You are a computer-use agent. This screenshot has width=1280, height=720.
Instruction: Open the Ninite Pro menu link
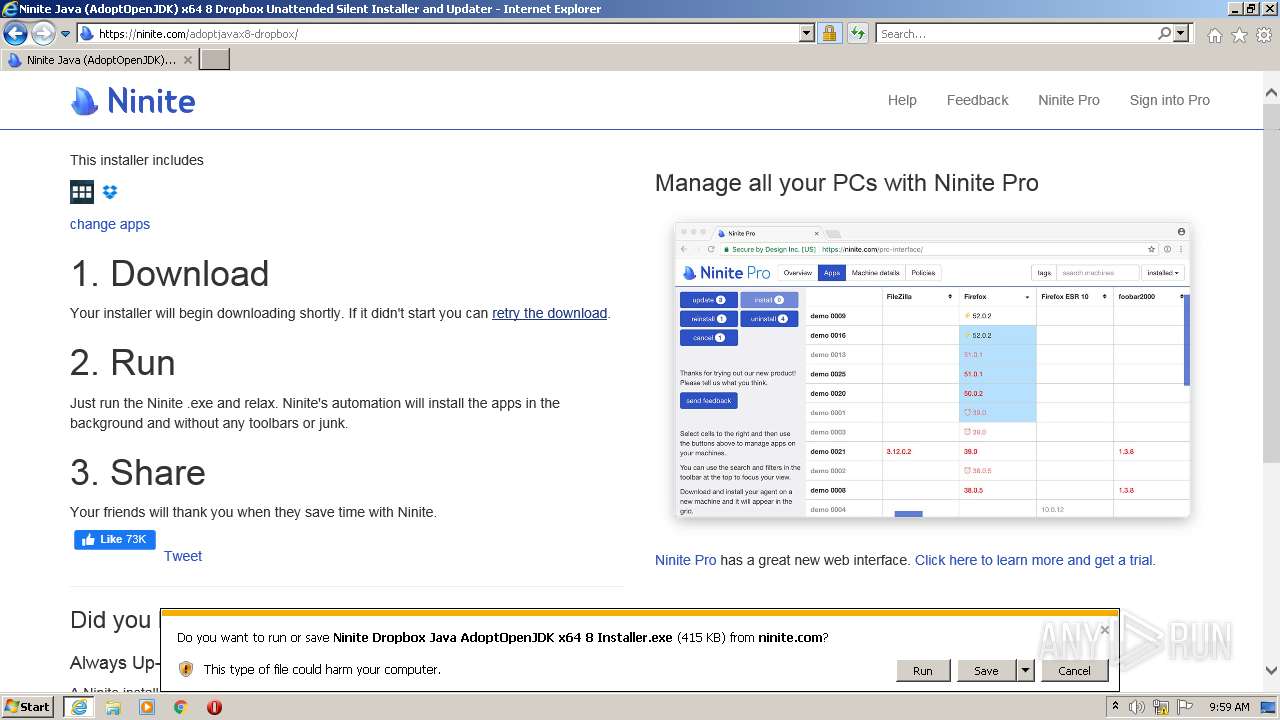pyautogui.click(x=1068, y=100)
